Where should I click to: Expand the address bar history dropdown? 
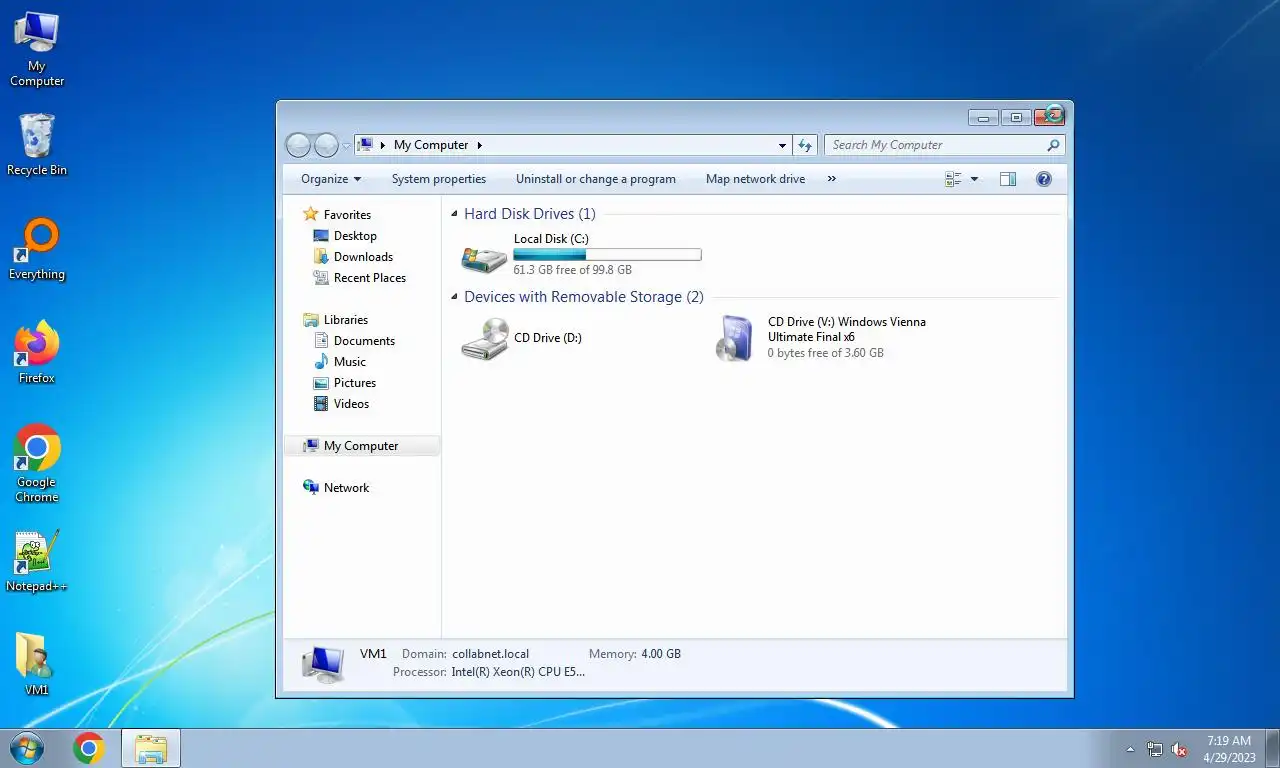[x=782, y=146]
